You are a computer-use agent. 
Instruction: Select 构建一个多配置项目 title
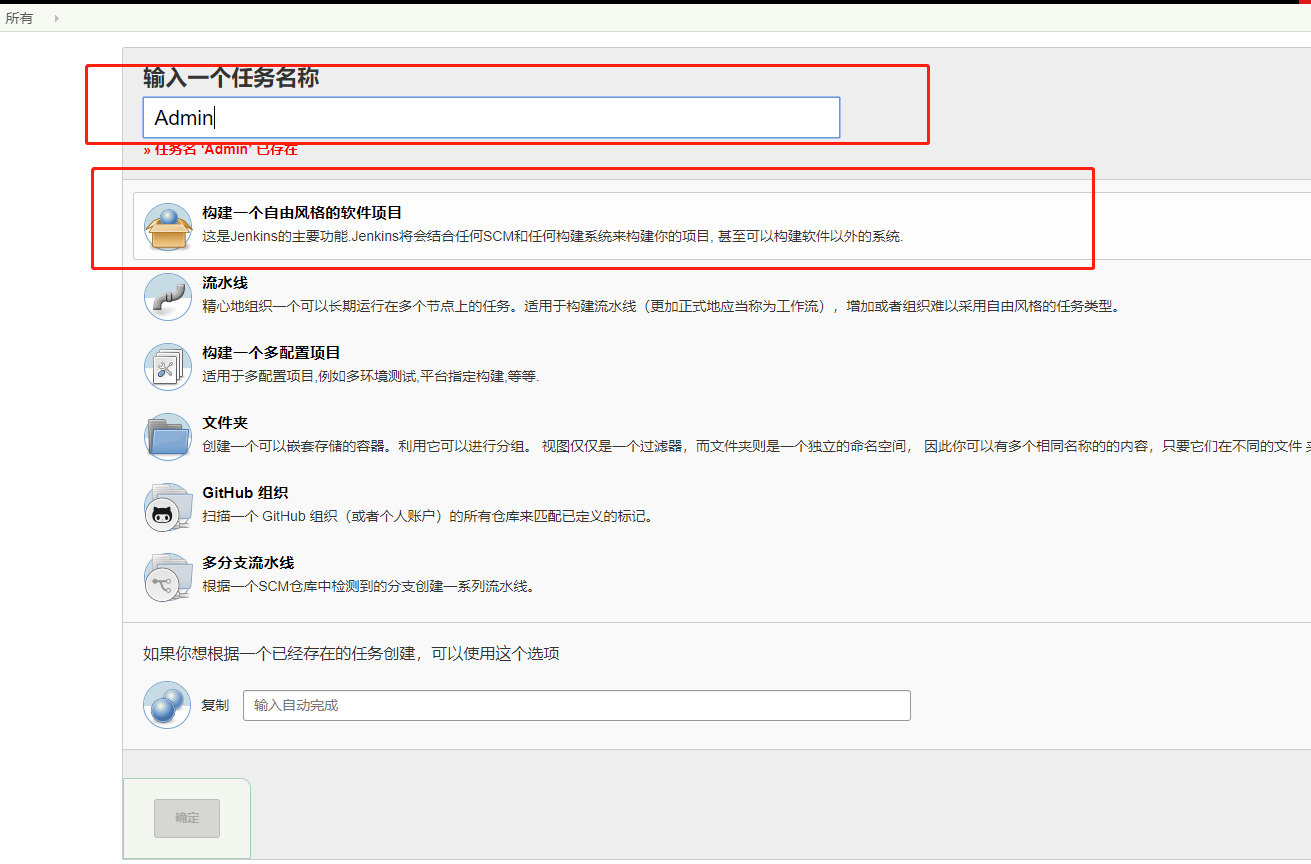[x=271, y=353]
